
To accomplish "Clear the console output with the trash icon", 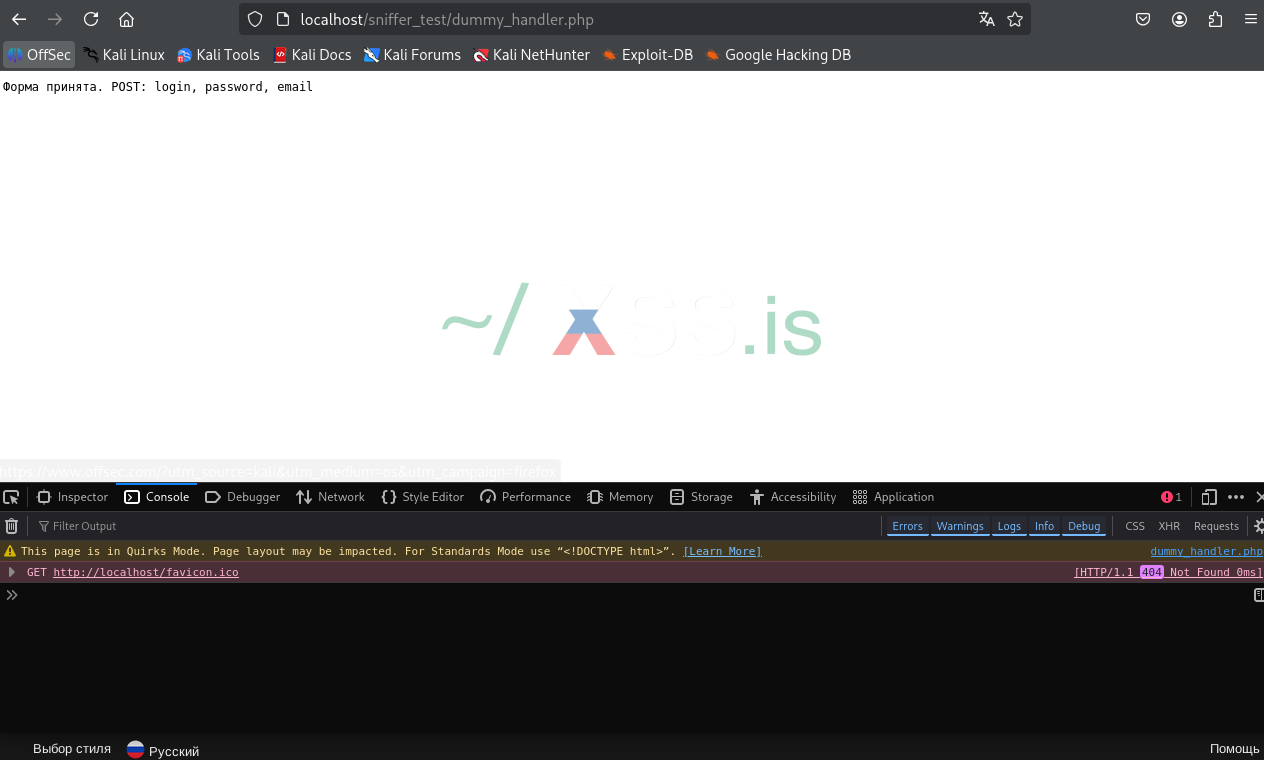I will click(11, 525).
